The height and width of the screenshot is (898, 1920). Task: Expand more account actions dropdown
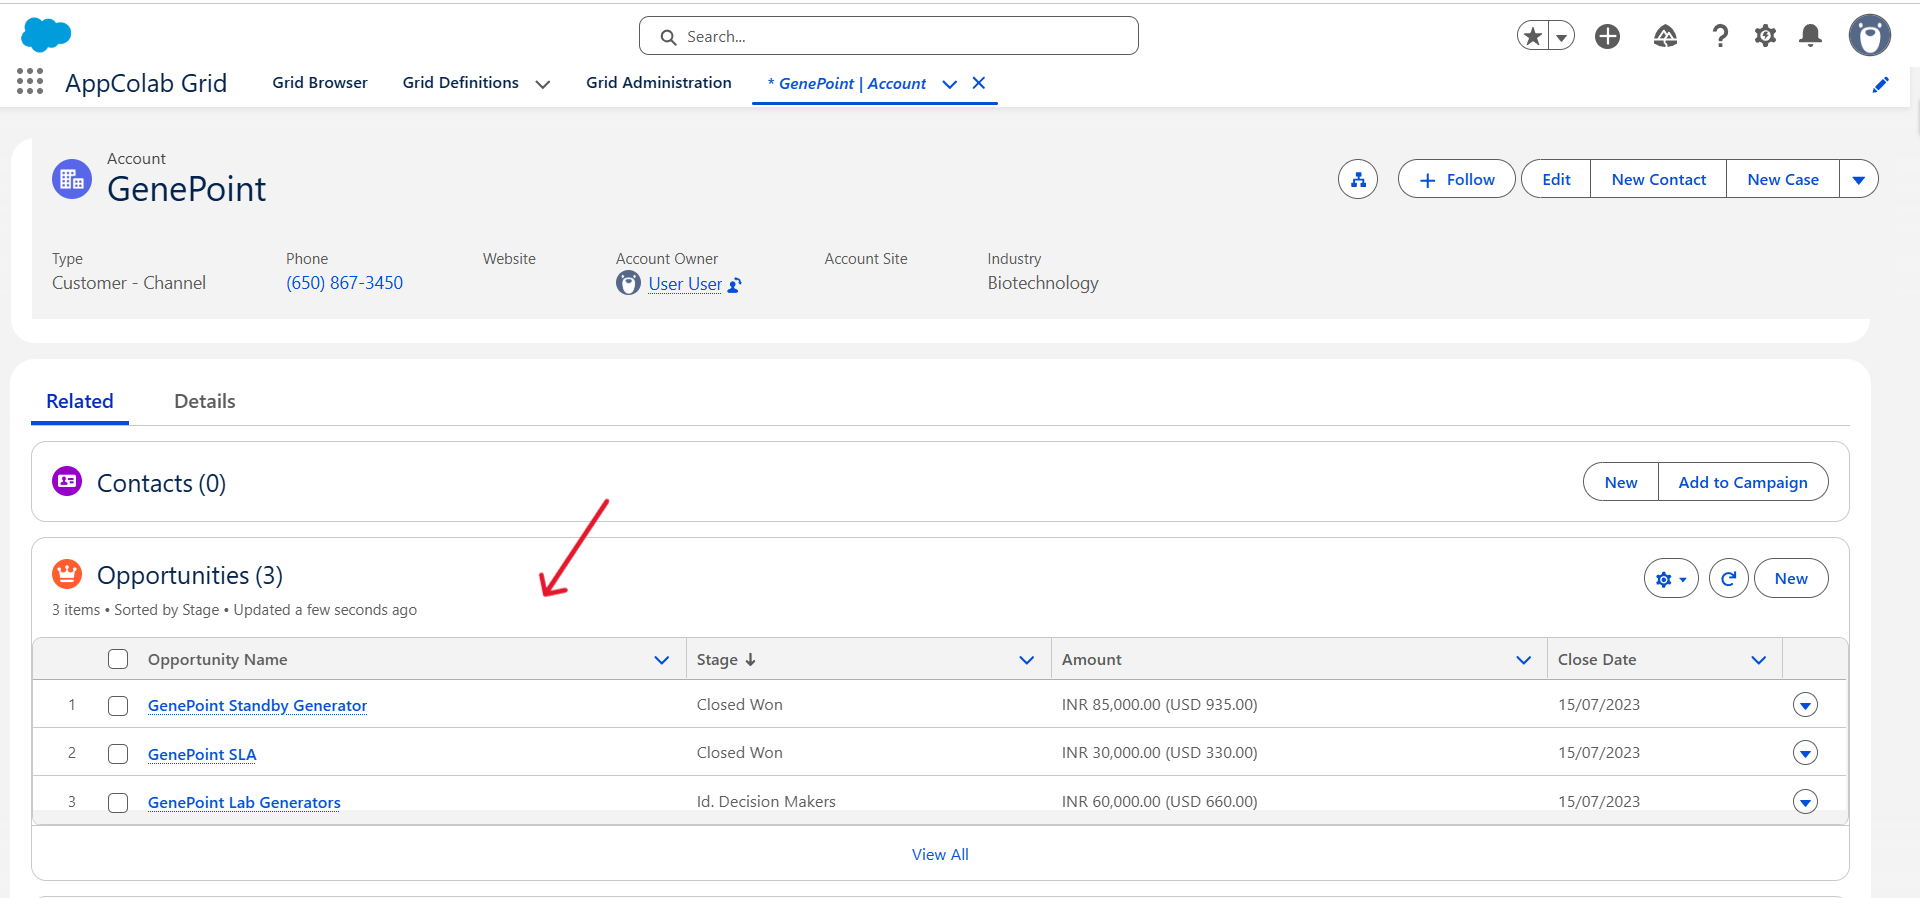tap(1859, 179)
